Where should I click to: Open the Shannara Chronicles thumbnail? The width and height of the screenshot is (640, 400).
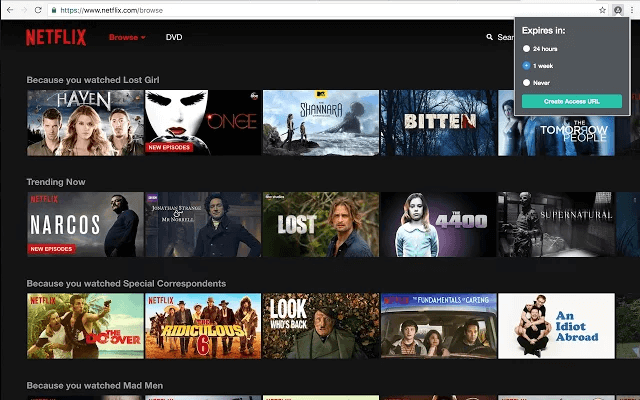(321, 123)
